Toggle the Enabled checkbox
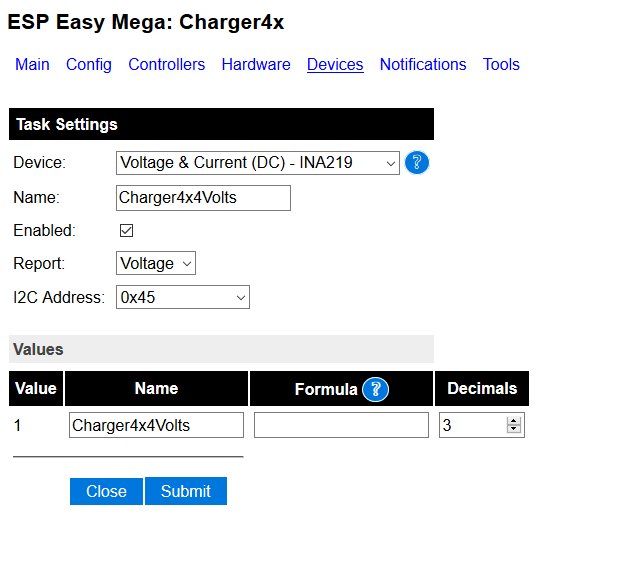The height and width of the screenshot is (567, 633). click(126, 230)
